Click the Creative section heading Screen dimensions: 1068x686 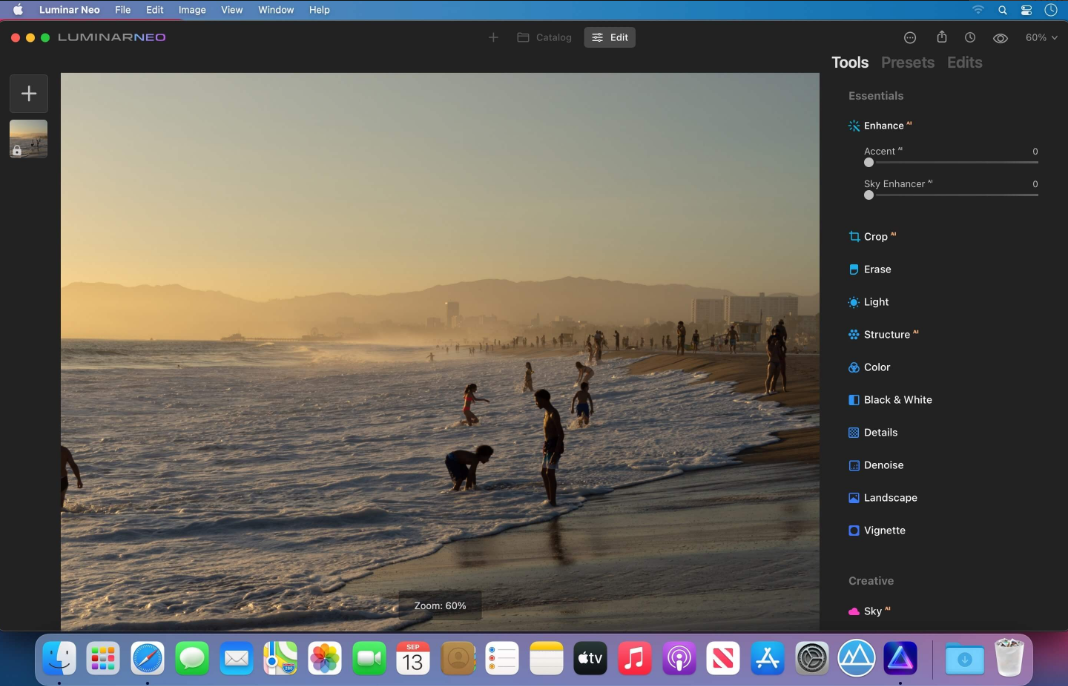[x=870, y=582]
